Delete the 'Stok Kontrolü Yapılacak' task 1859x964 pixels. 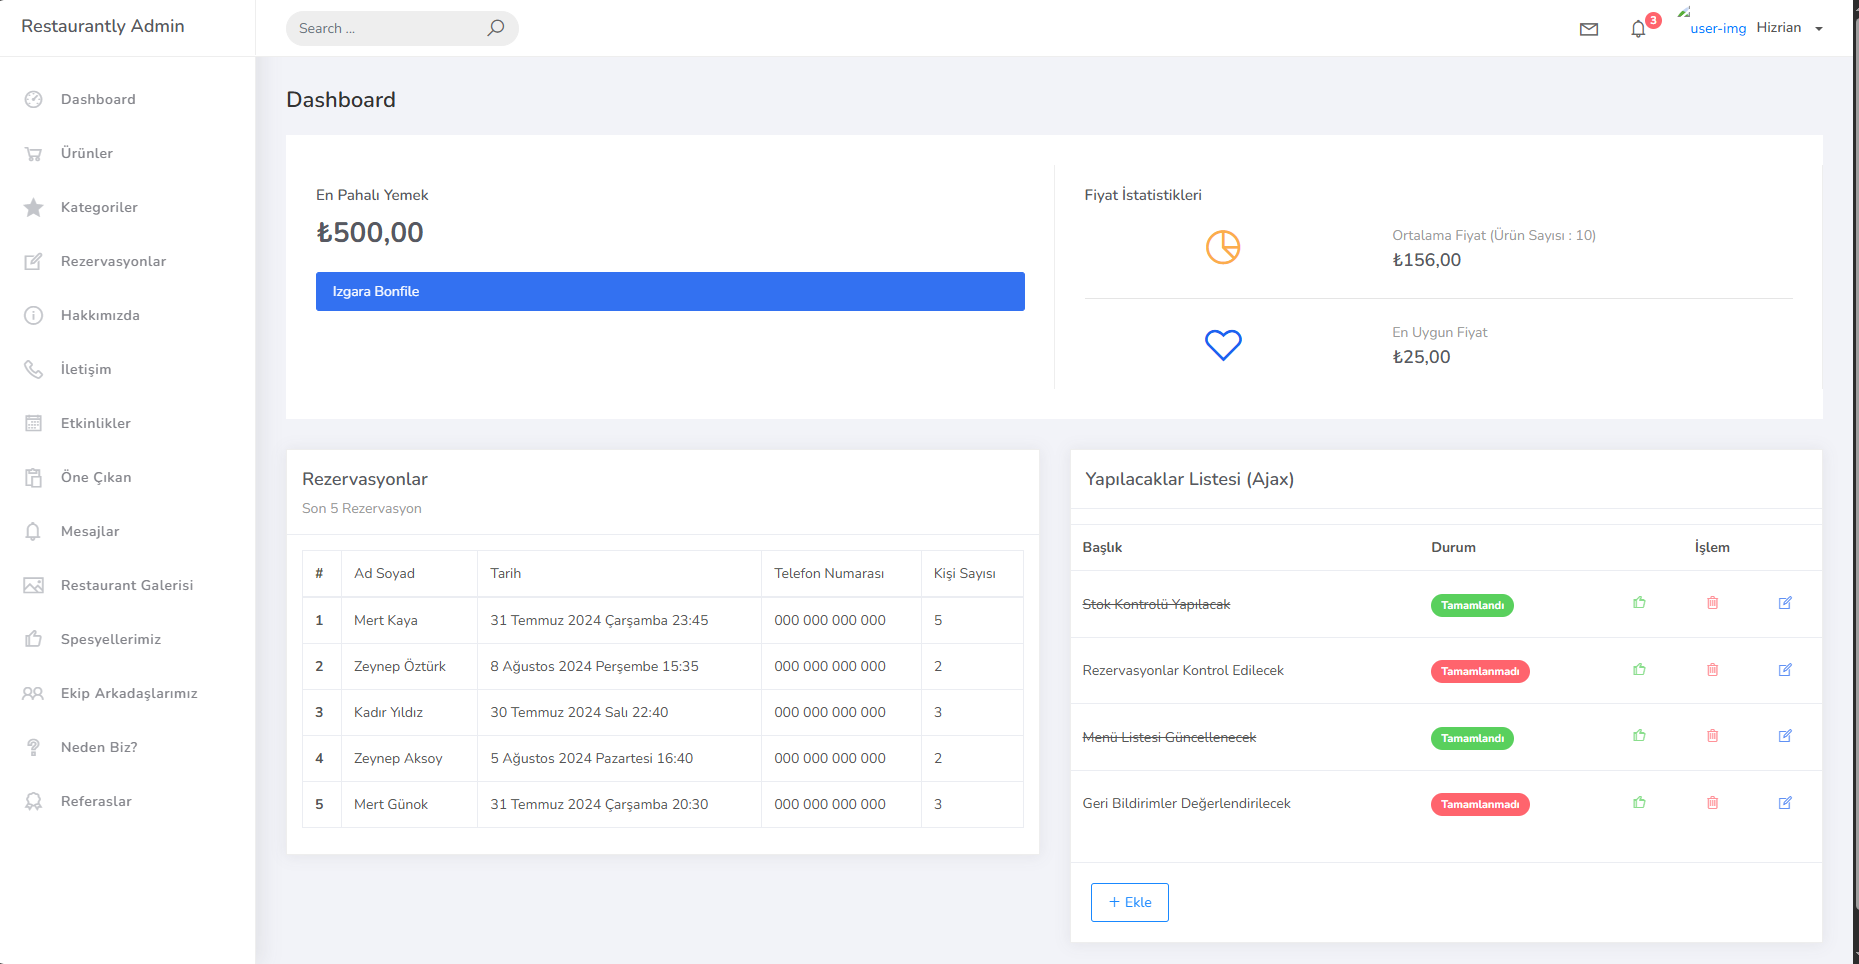tap(1712, 603)
